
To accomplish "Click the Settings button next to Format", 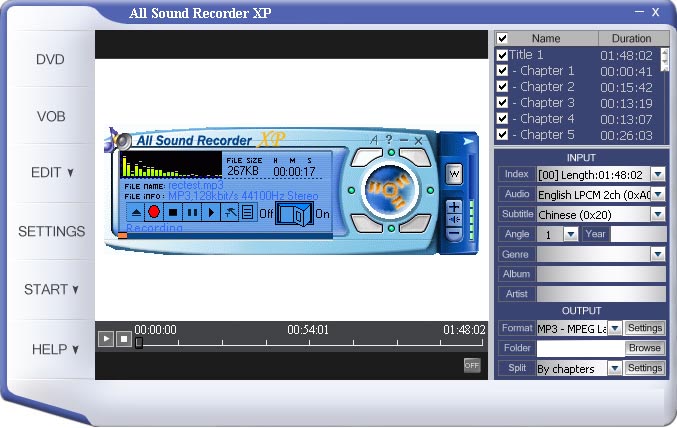I will pos(645,328).
